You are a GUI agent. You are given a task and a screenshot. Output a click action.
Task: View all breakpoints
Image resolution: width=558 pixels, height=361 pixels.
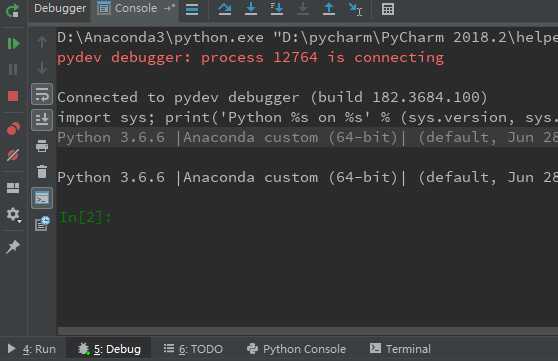[13, 129]
